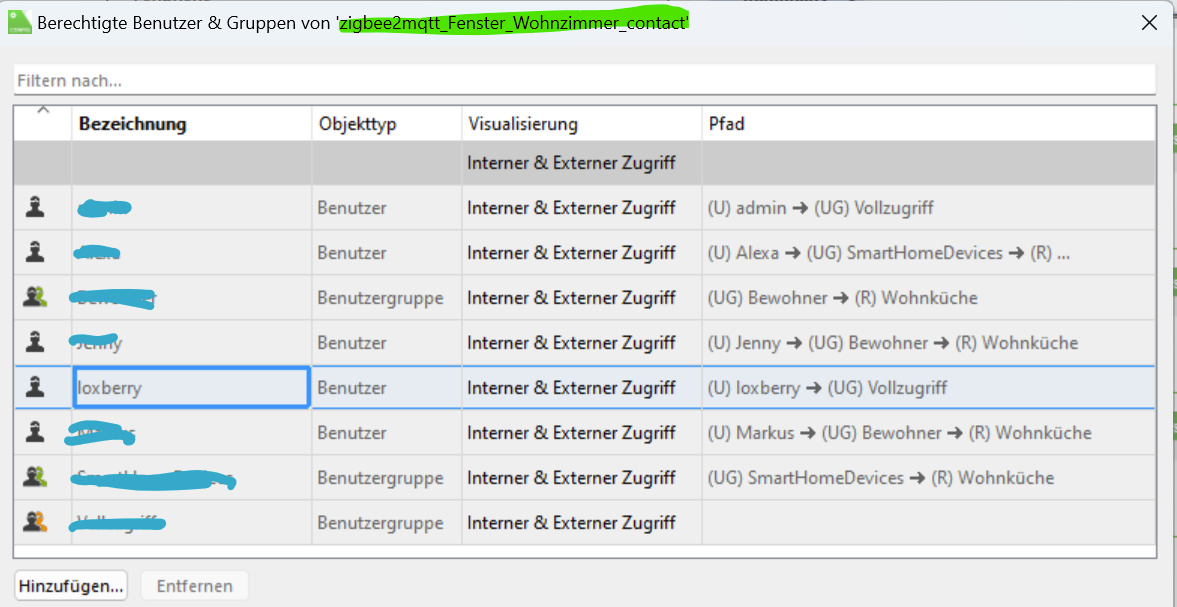Toggle sort order with header arrow
This screenshot has height=607, width=1177.
point(43,111)
